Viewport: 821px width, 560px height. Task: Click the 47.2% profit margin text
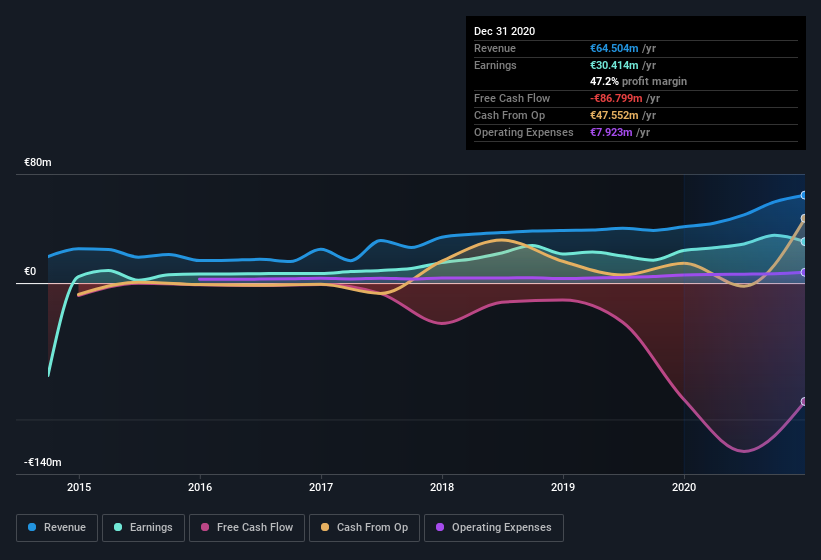(x=638, y=81)
